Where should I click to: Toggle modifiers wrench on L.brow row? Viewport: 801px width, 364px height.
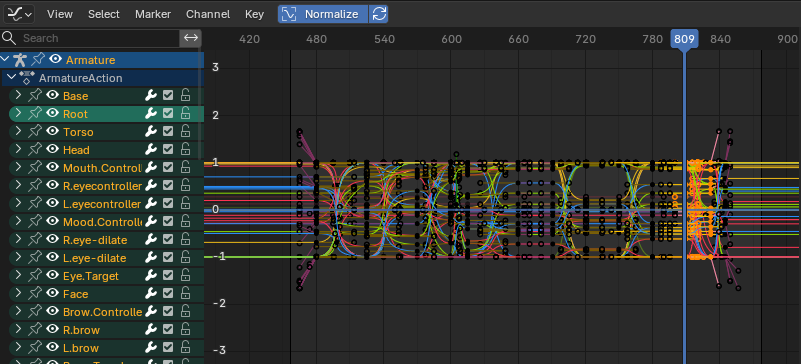pyautogui.click(x=151, y=348)
